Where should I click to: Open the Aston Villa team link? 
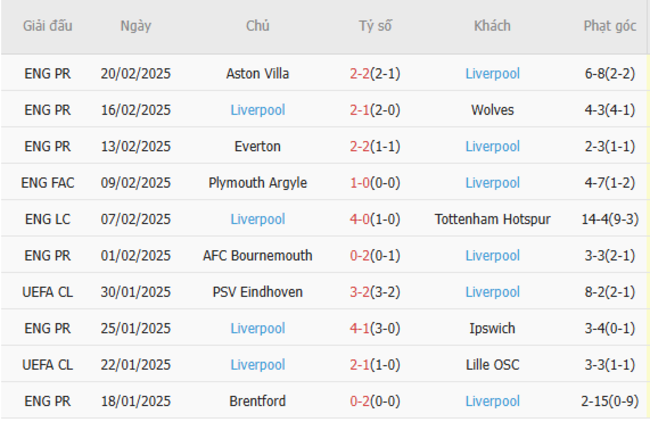click(x=257, y=73)
